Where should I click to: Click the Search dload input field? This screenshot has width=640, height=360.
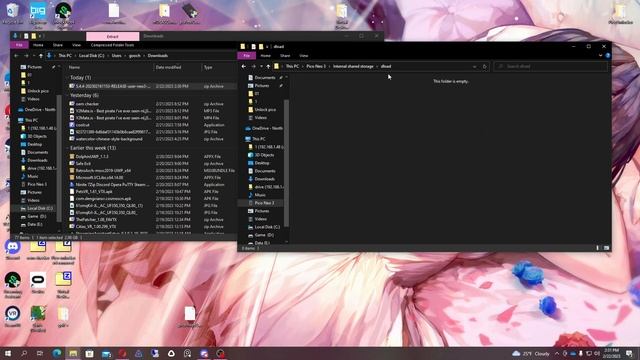(x=551, y=67)
